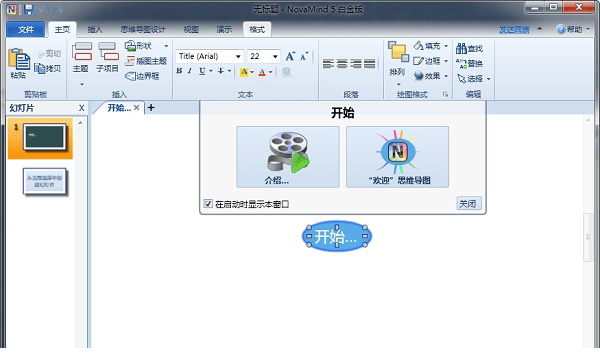Toggle Underline formatting
This screenshot has height=361, width=600.
[202, 71]
